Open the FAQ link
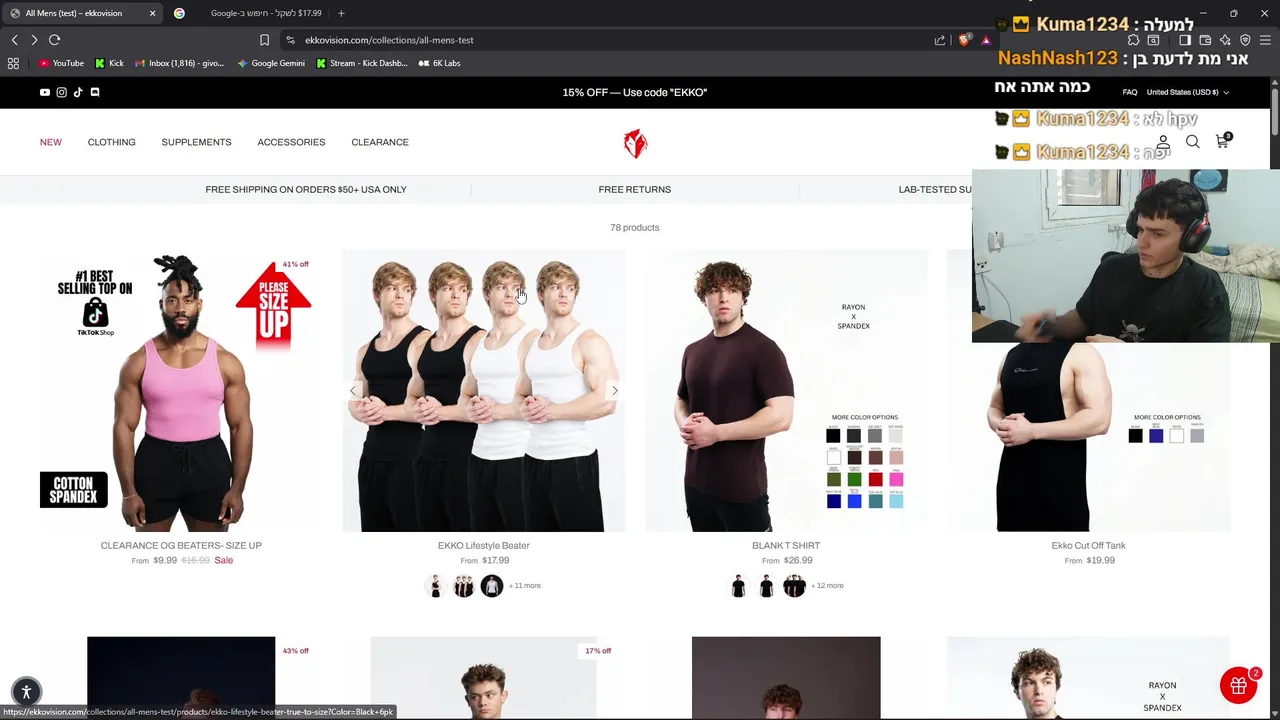 (x=1130, y=92)
